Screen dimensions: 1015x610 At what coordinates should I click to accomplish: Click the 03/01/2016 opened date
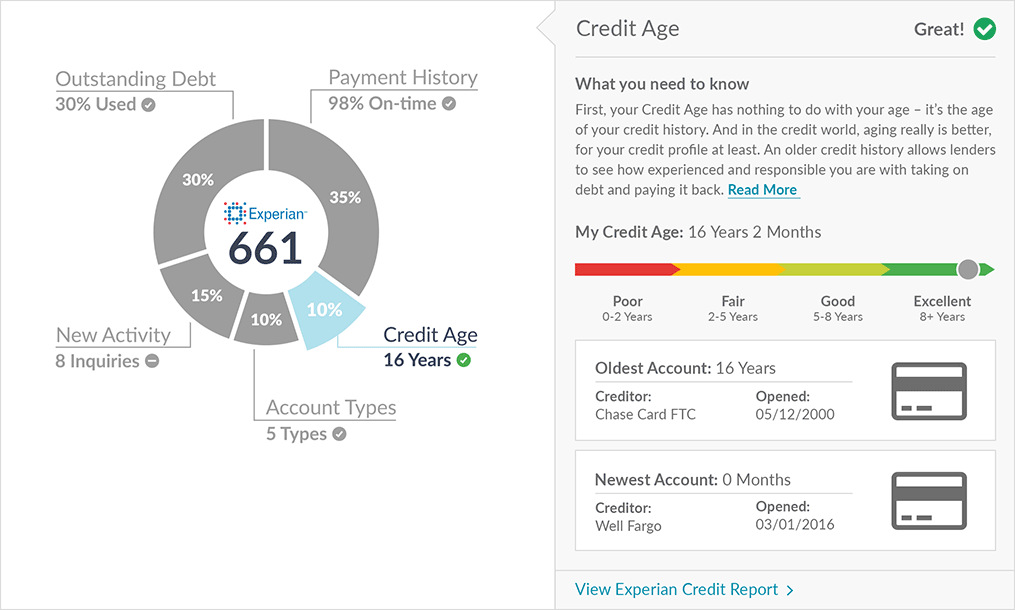(795, 525)
